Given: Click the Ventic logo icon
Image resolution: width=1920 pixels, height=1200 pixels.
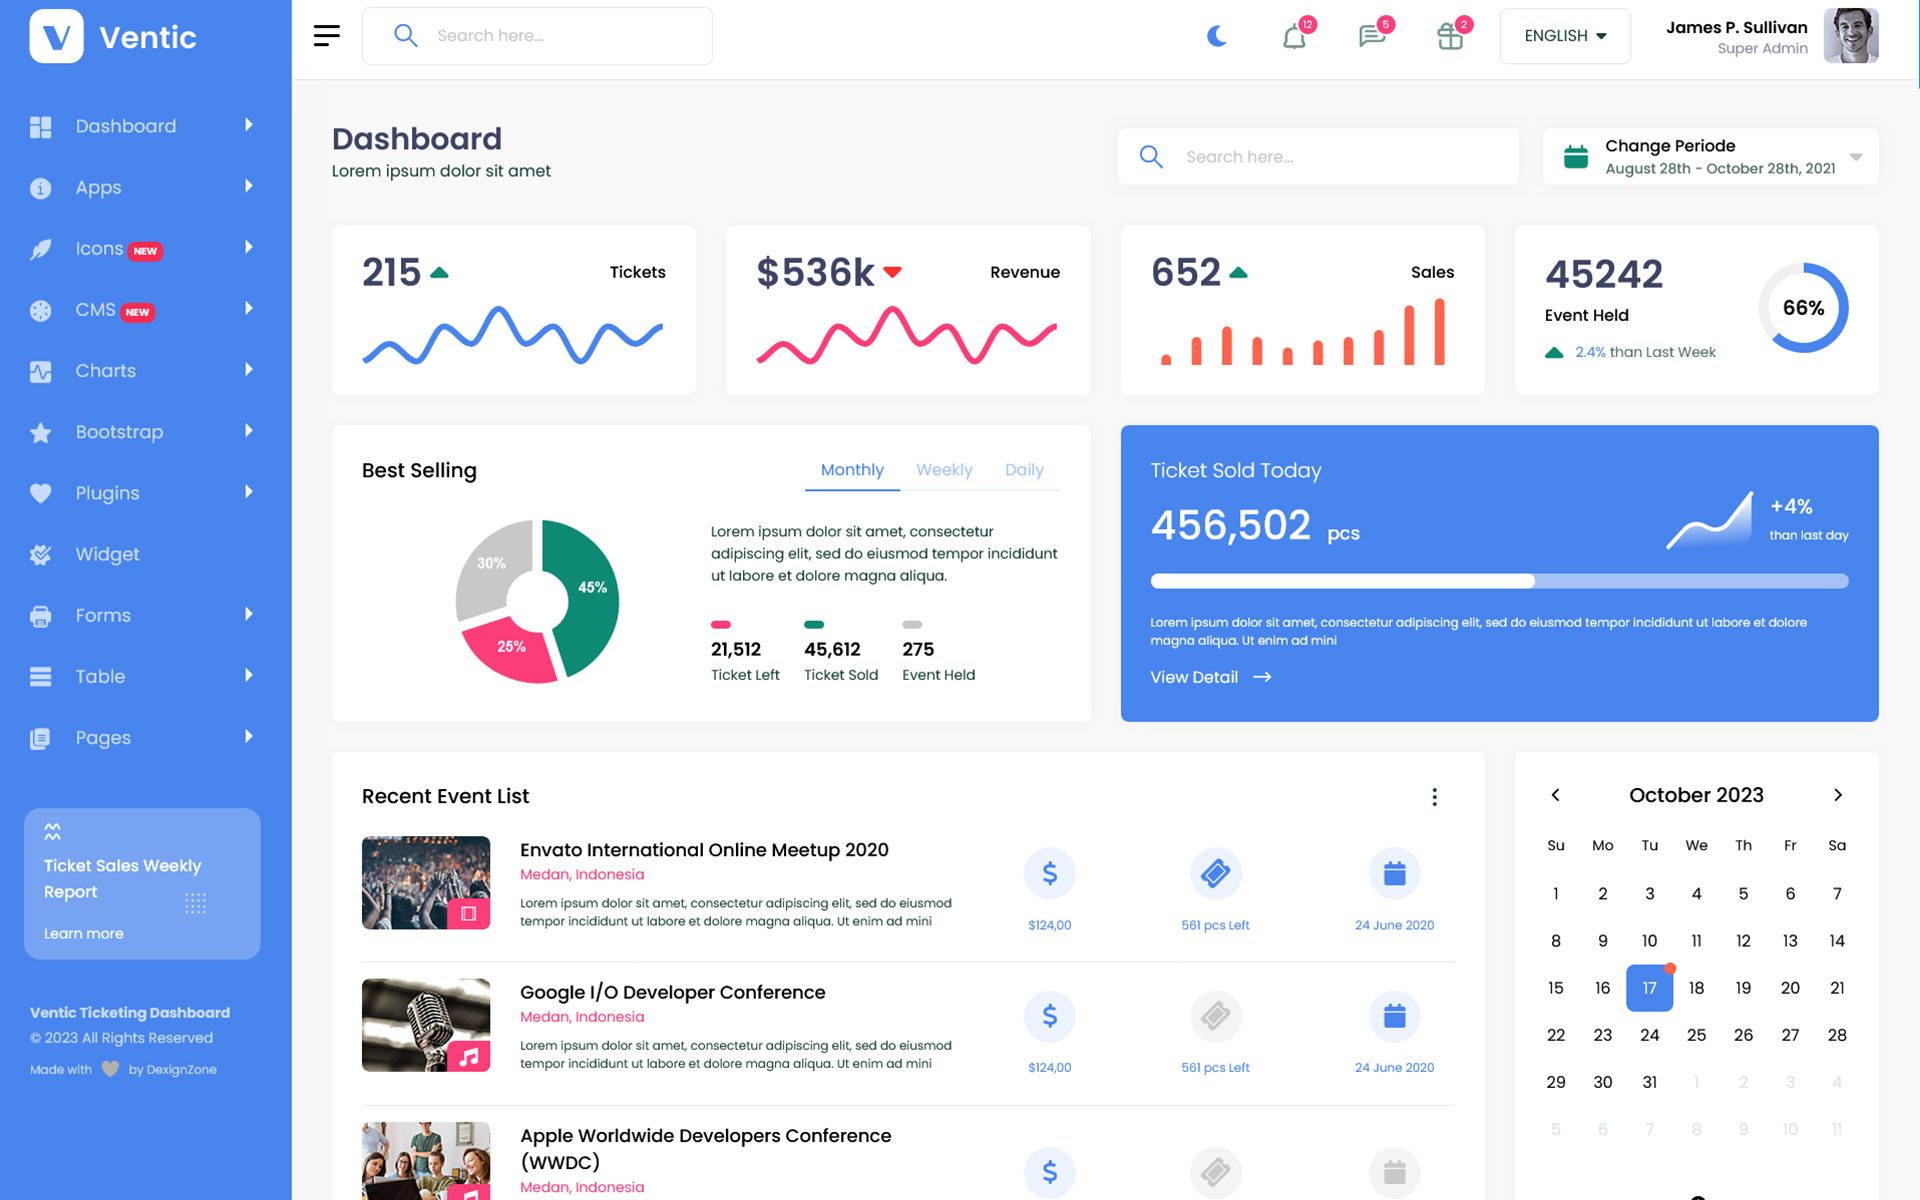Looking at the screenshot, I should click(x=57, y=37).
